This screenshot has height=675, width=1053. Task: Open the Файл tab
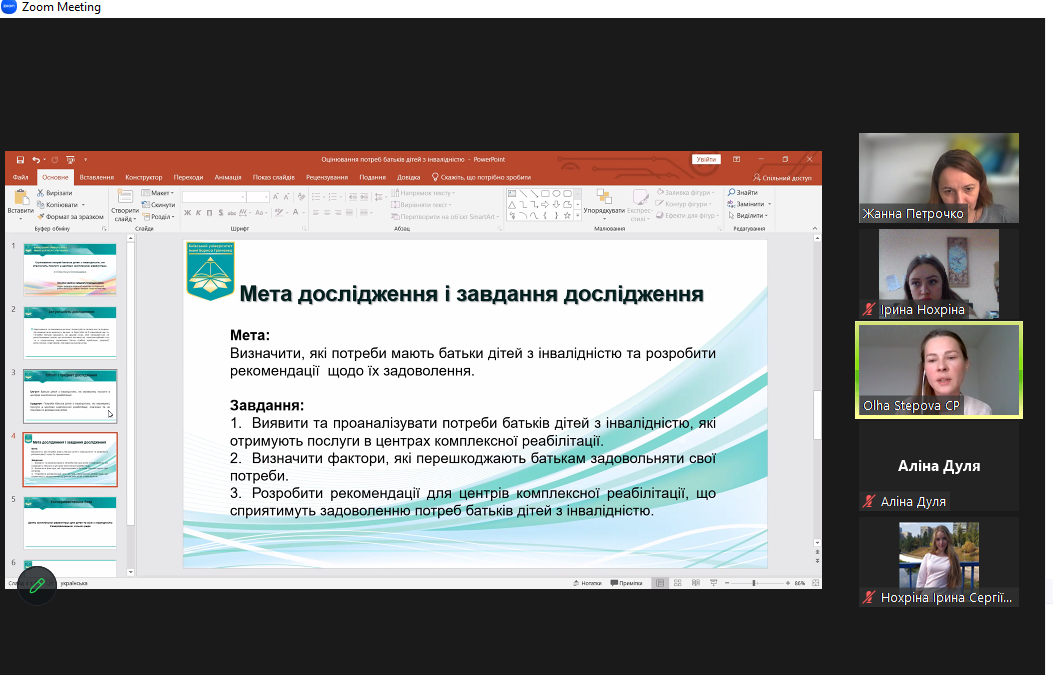[x=21, y=177]
